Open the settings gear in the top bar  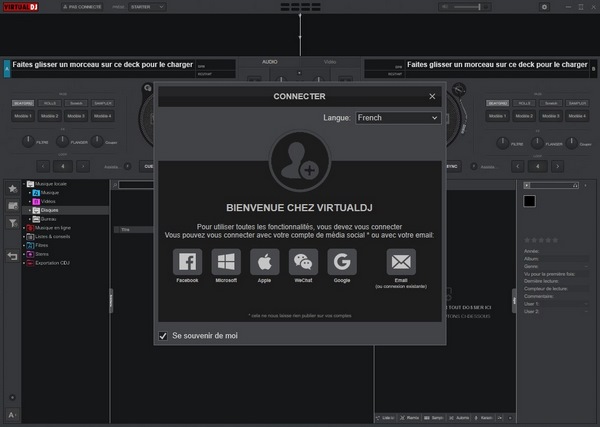pyautogui.click(x=544, y=7)
